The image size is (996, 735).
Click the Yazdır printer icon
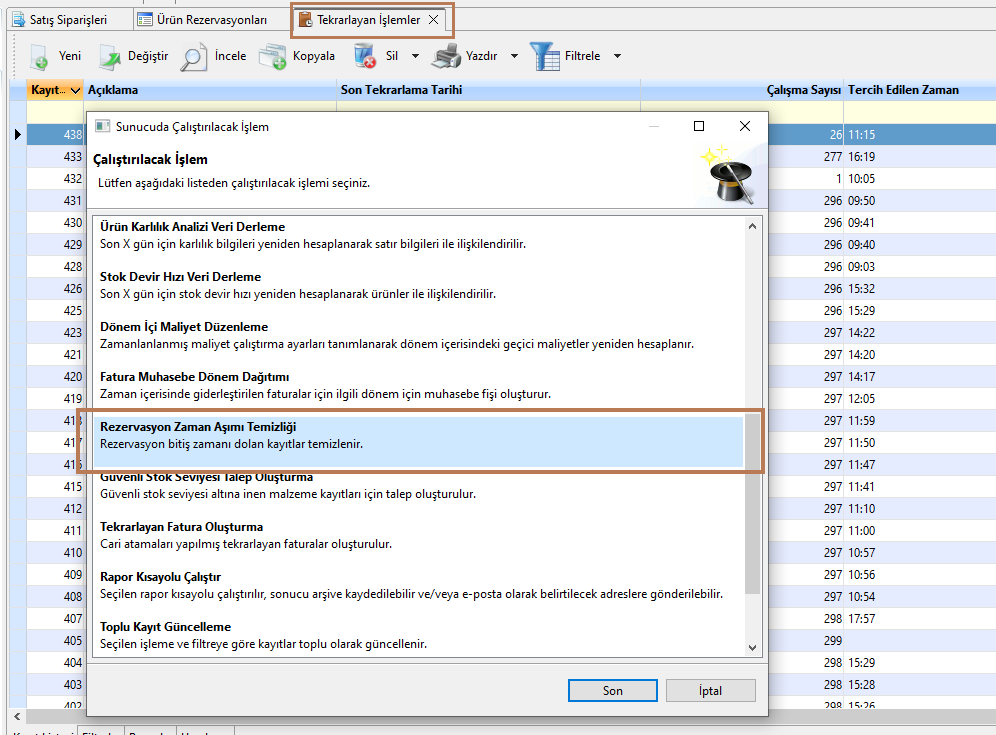[446, 57]
